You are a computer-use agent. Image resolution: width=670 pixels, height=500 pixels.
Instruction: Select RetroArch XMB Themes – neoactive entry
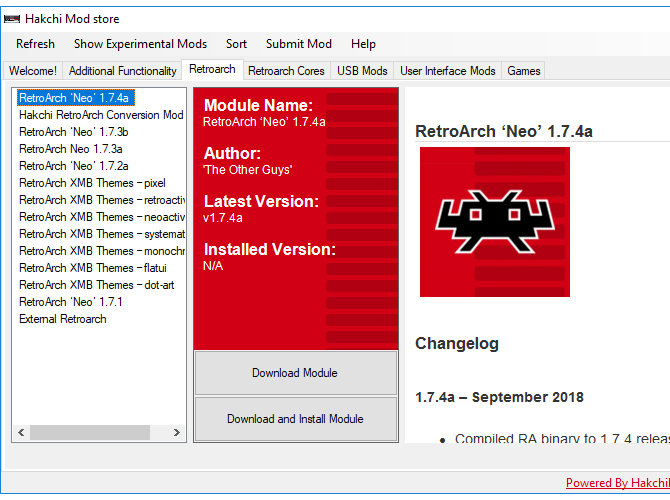point(102,217)
